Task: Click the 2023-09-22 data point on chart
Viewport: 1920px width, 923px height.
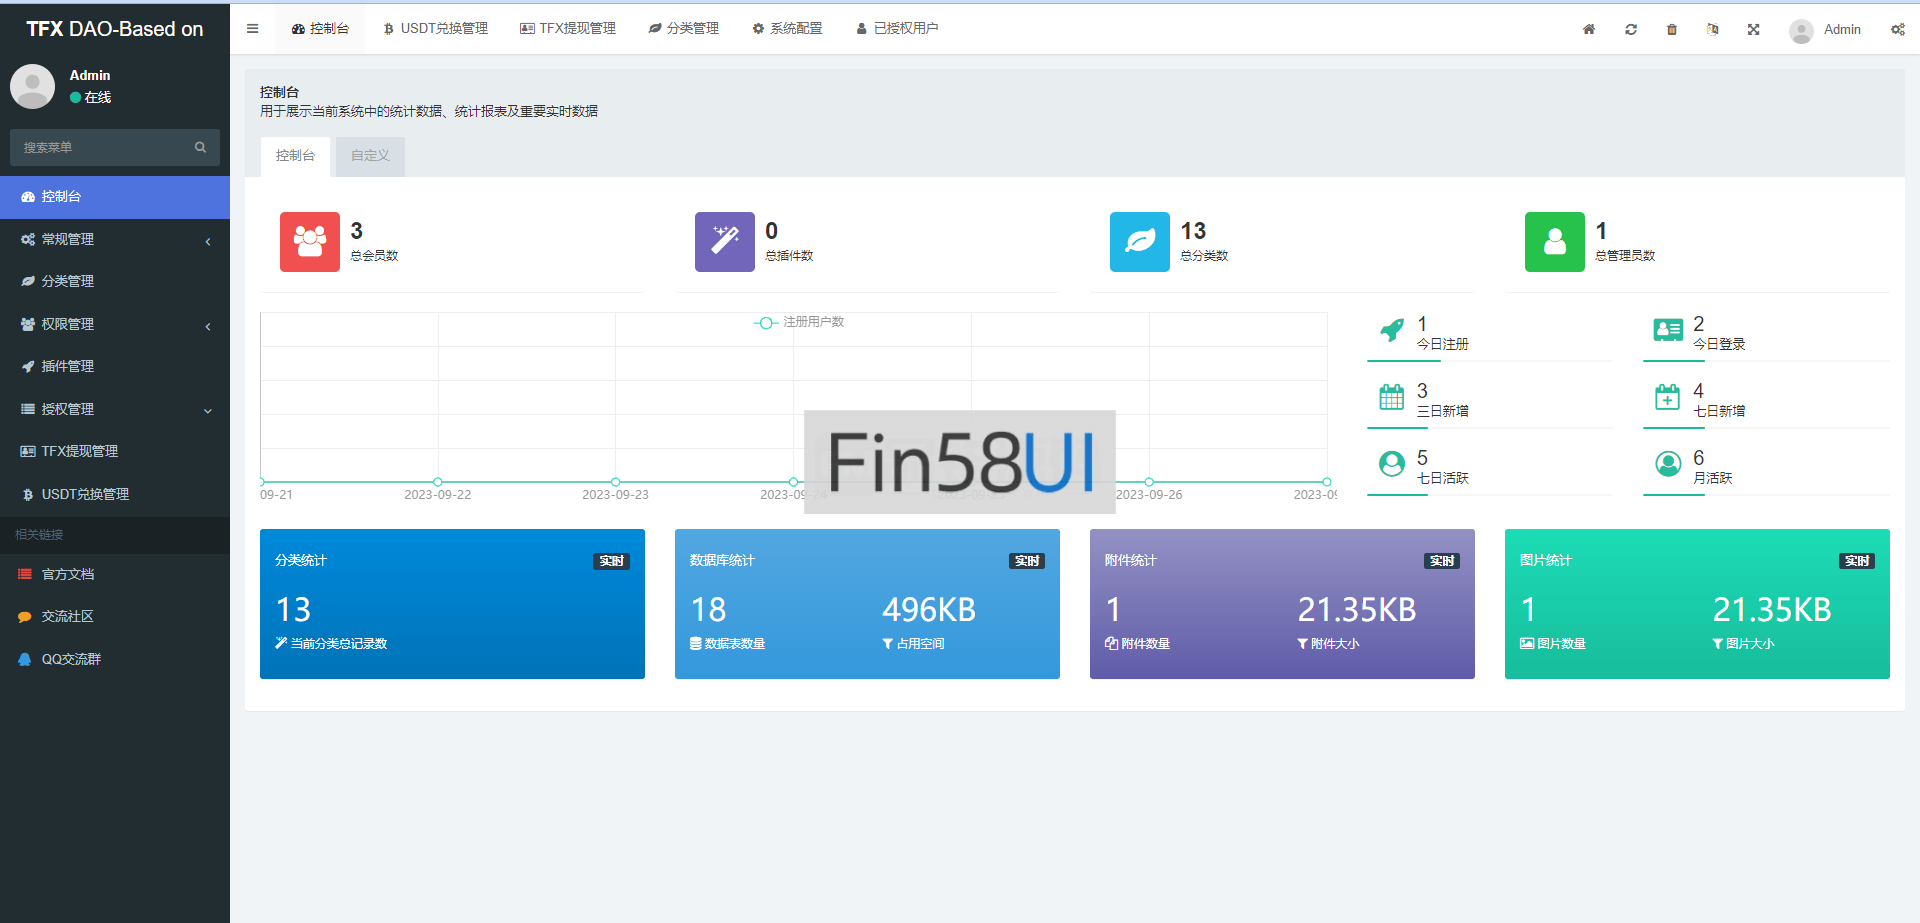Action: click(438, 482)
